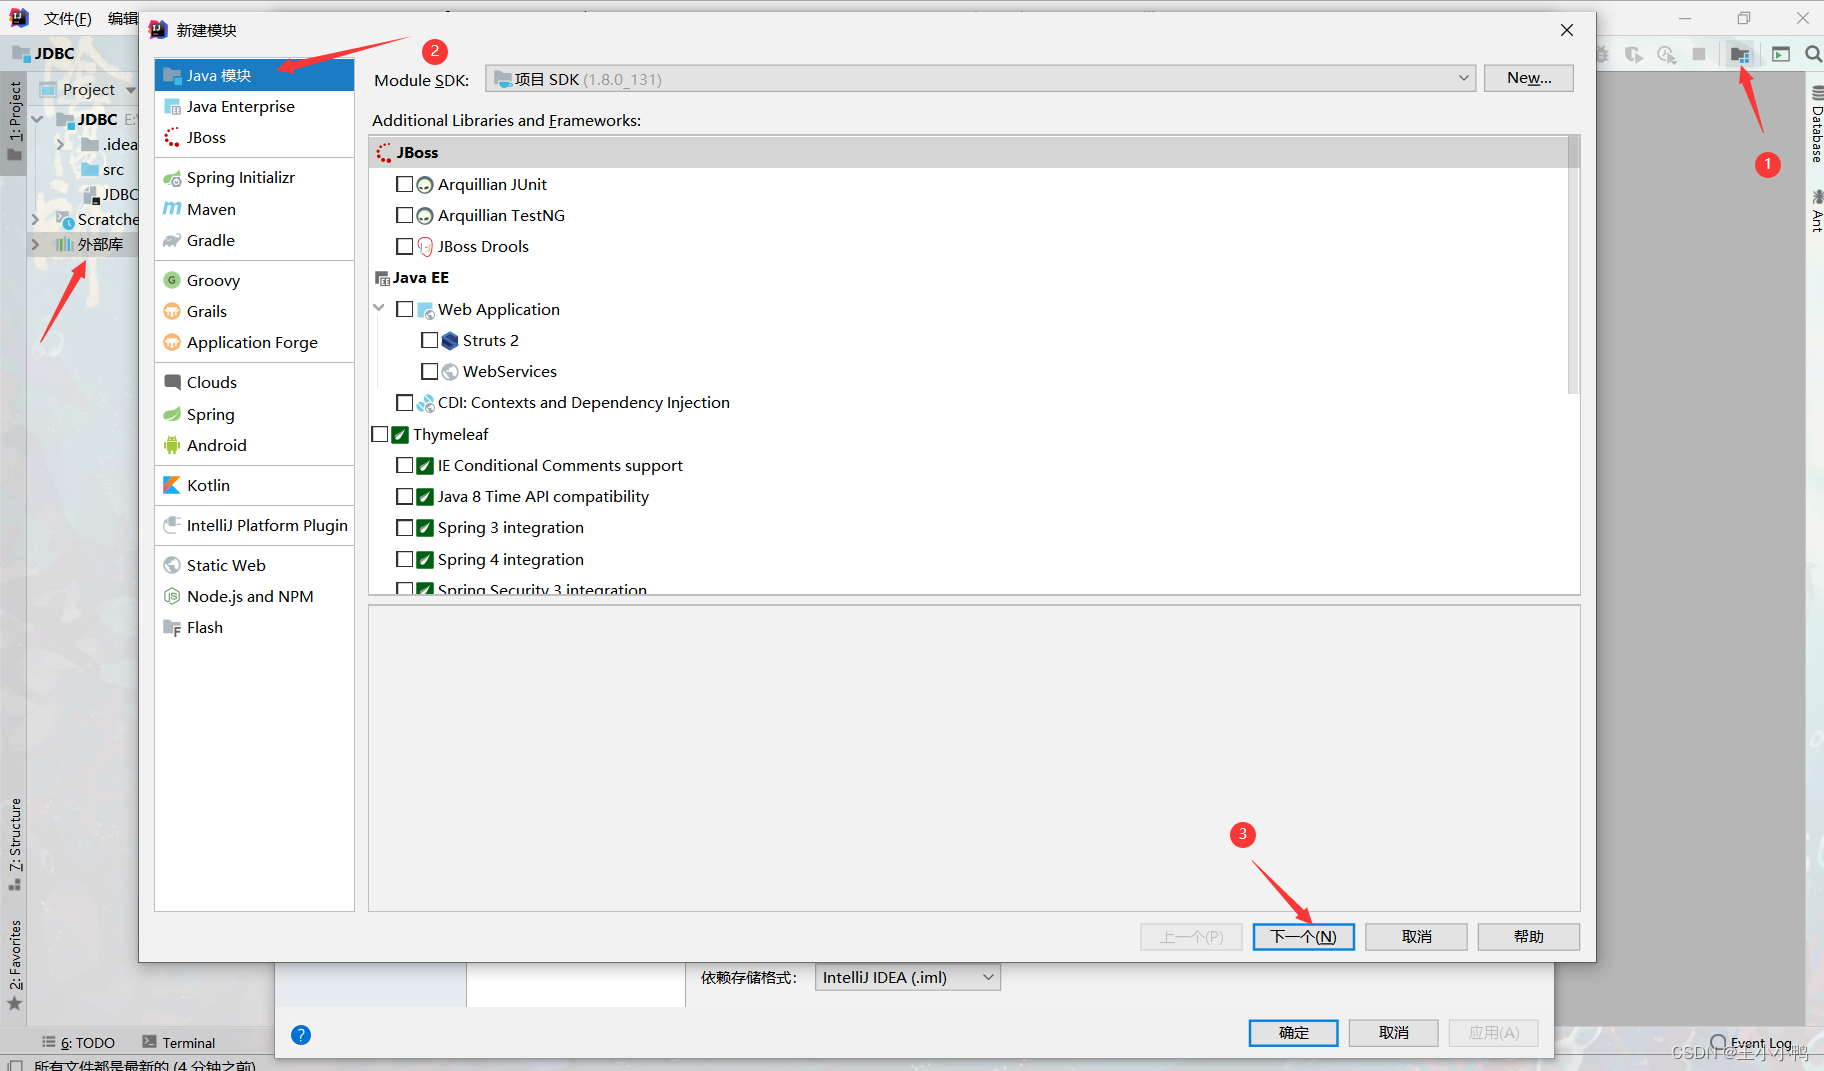Select Java 模块 in module type list
1824x1071 pixels.
click(x=254, y=75)
